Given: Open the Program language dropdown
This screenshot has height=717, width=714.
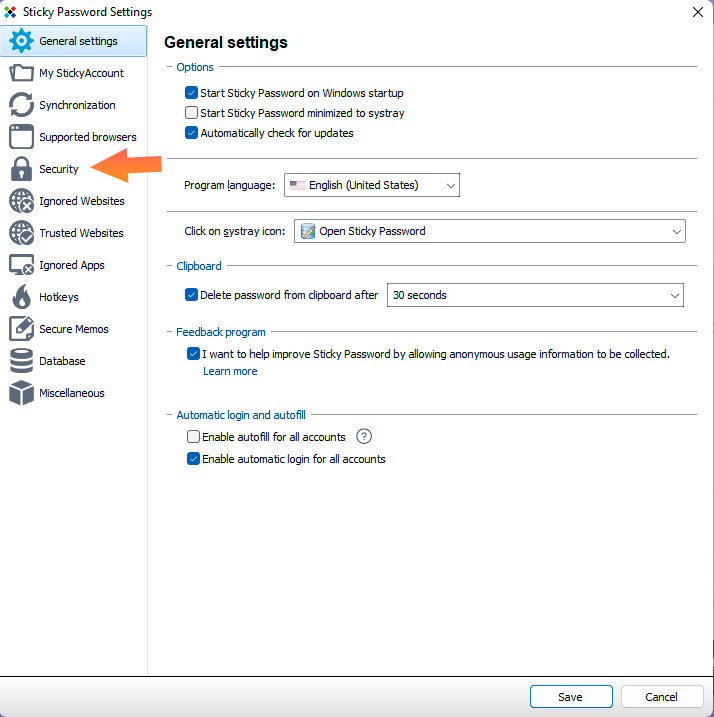Looking at the screenshot, I should (x=372, y=185).
